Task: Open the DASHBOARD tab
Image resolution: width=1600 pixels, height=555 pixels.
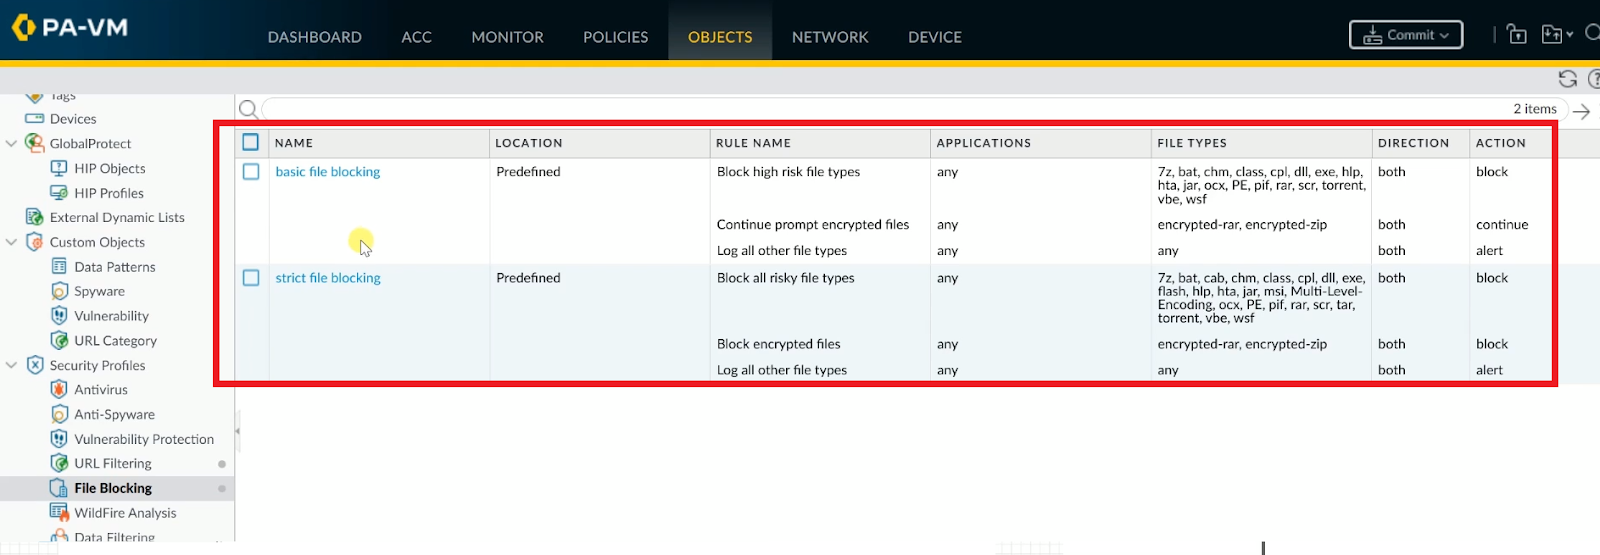Action: (315, 37)
